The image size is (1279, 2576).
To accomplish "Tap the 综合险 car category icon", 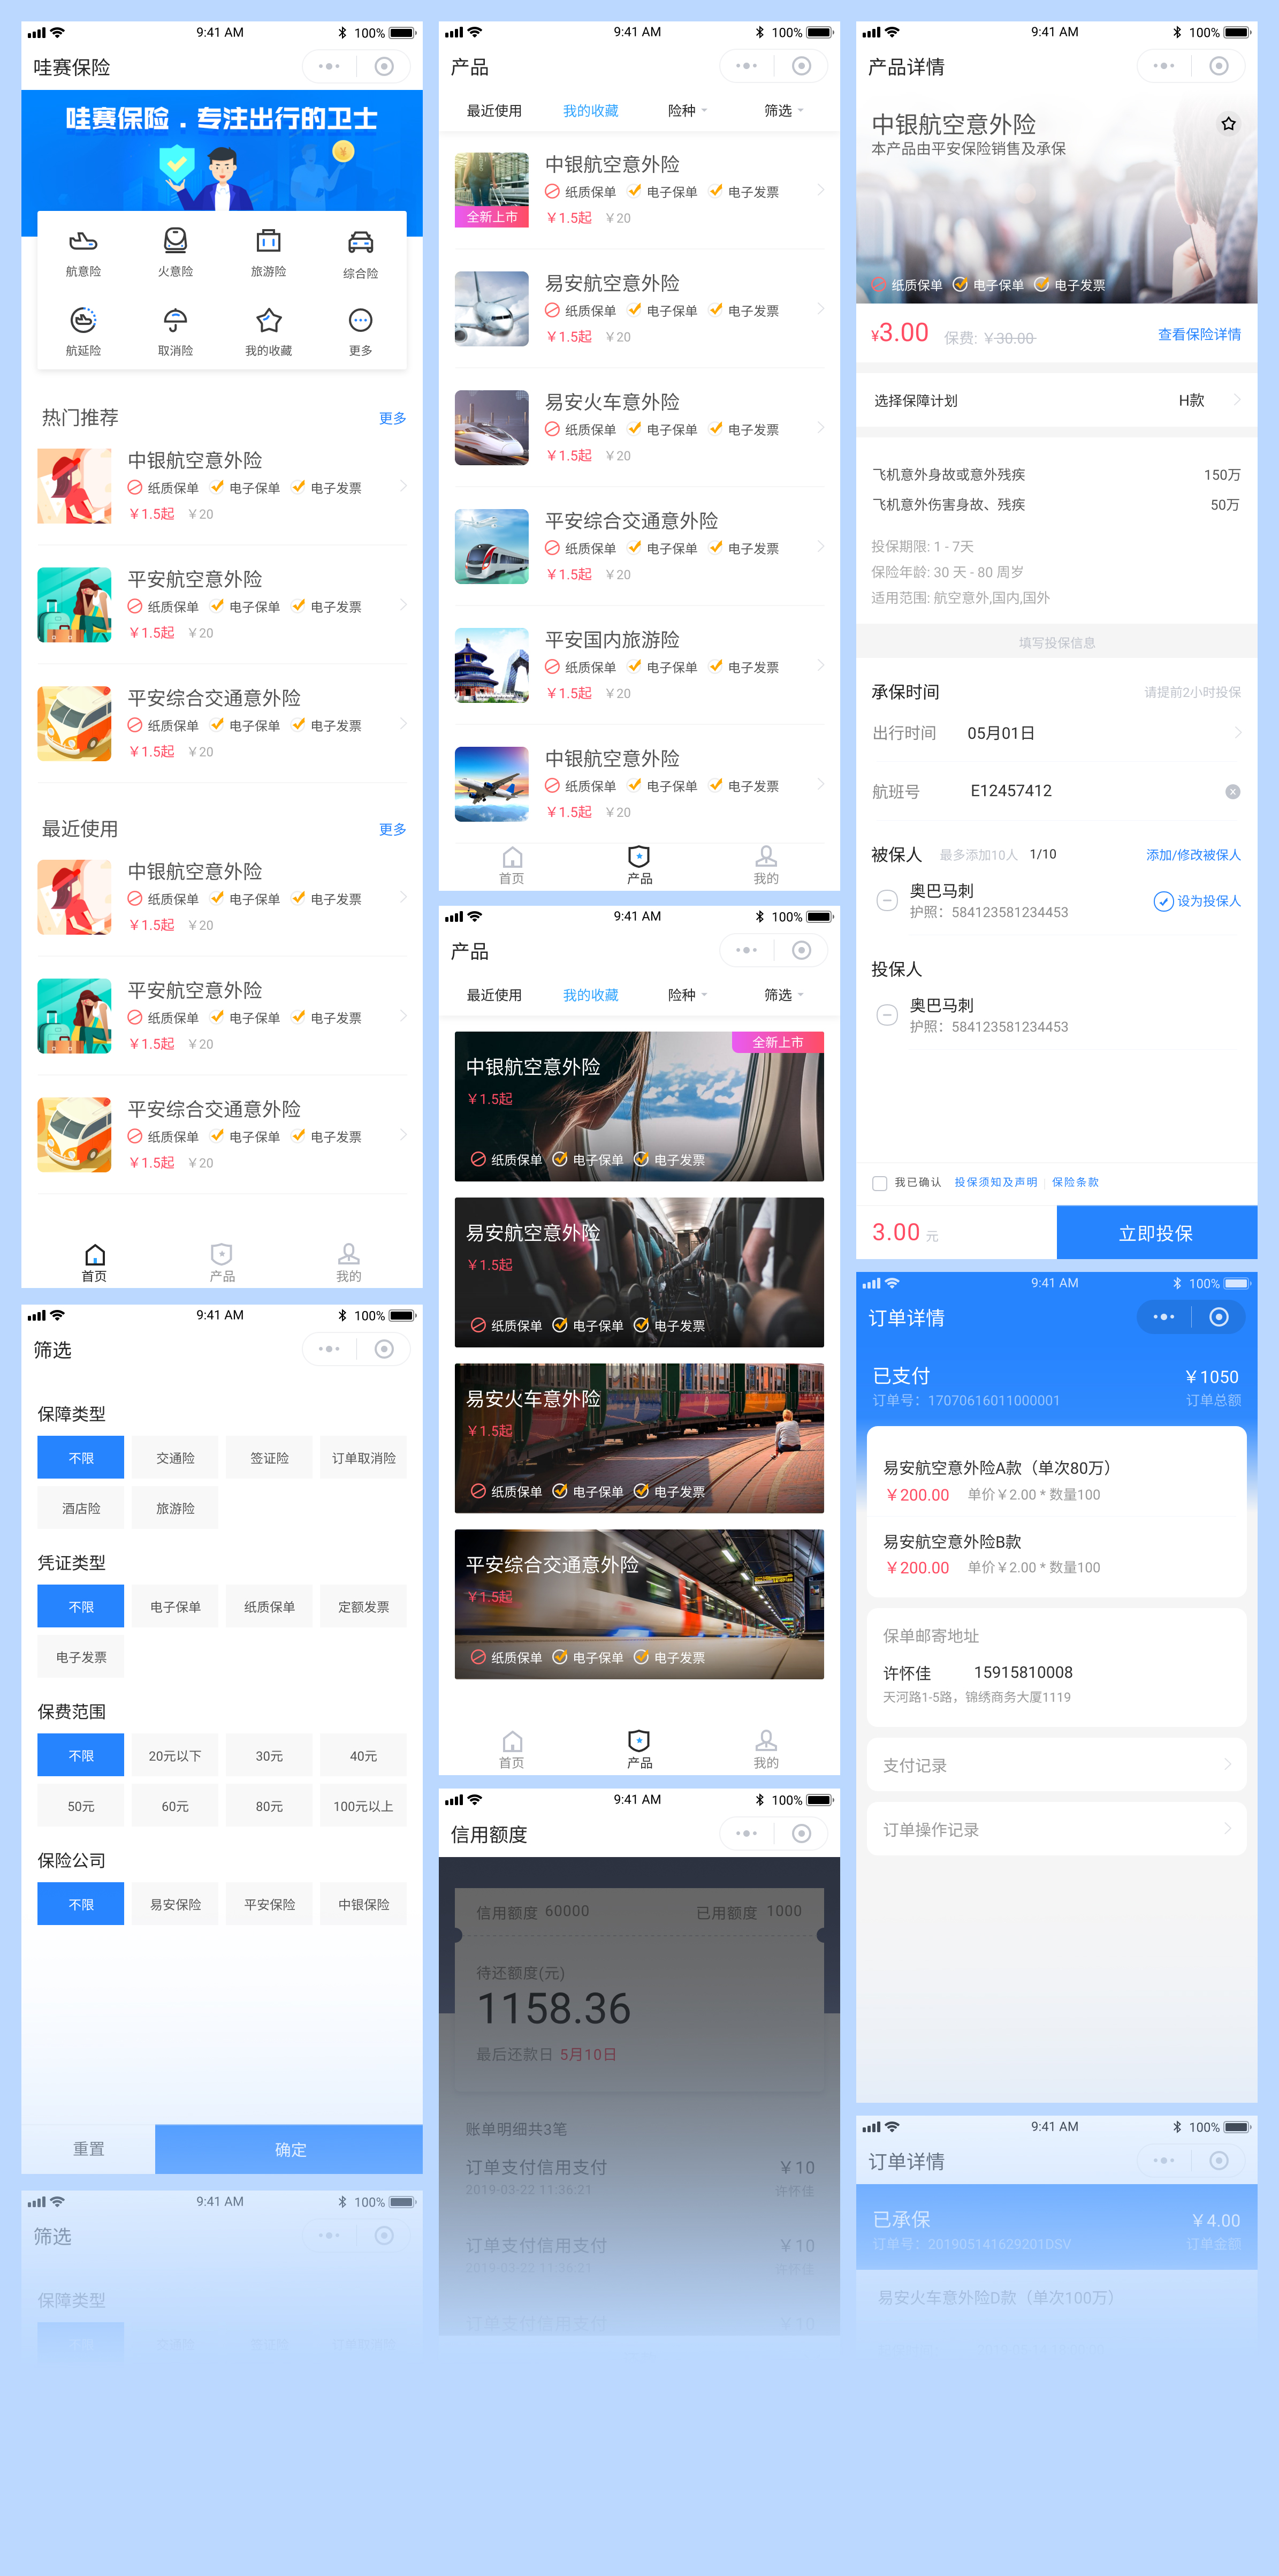I will (x=360, y=243).
